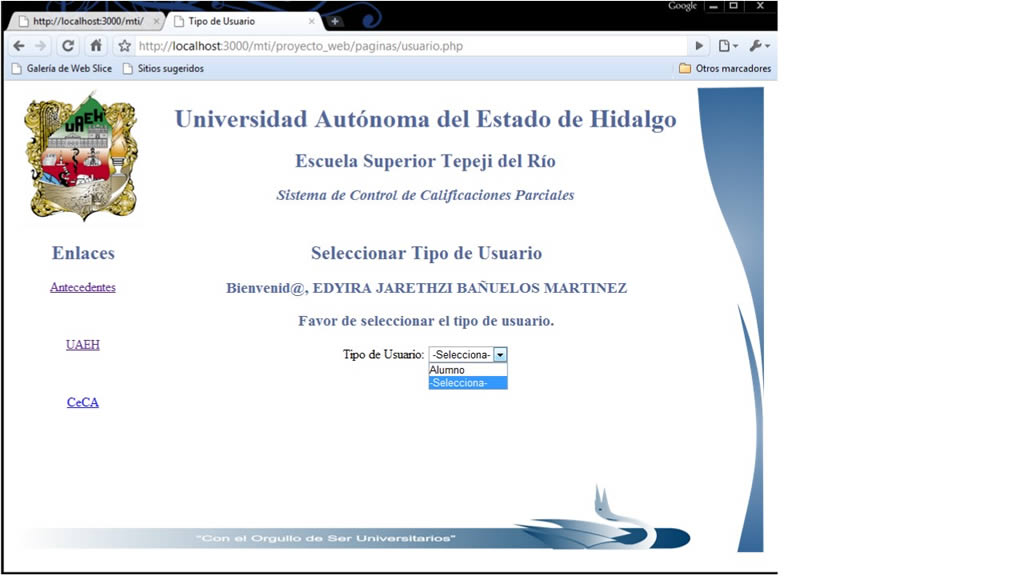Click the Enlaces heading
This screenshot has height=576, width=1024.
(84, 253)
